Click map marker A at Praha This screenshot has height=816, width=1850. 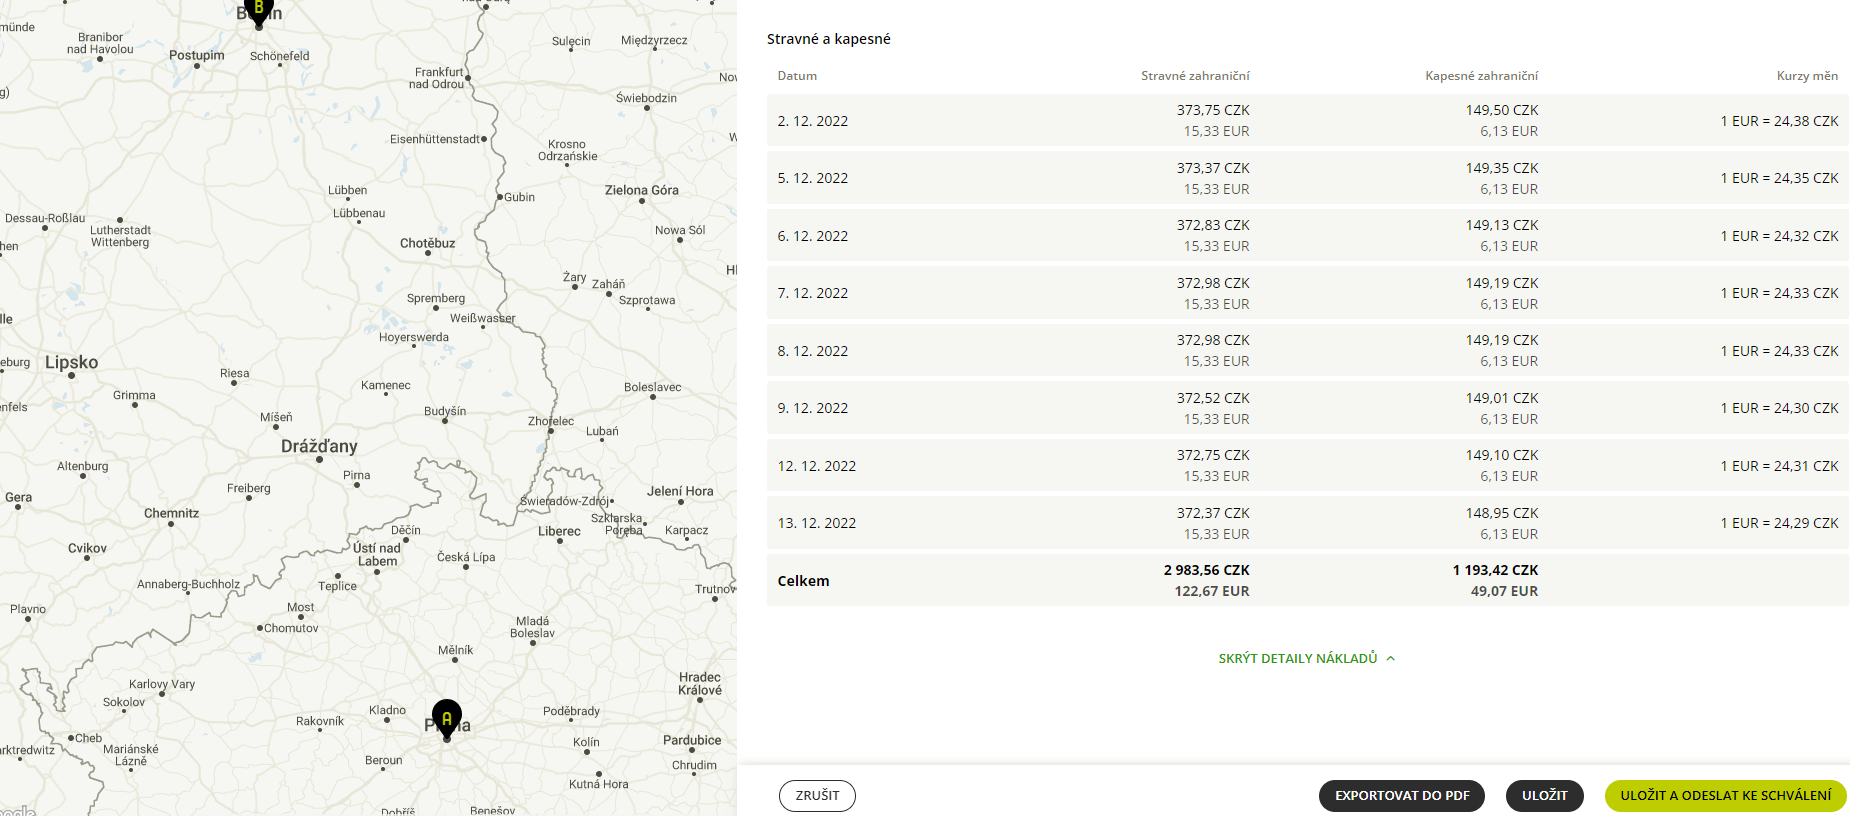[x=447, y=719]
